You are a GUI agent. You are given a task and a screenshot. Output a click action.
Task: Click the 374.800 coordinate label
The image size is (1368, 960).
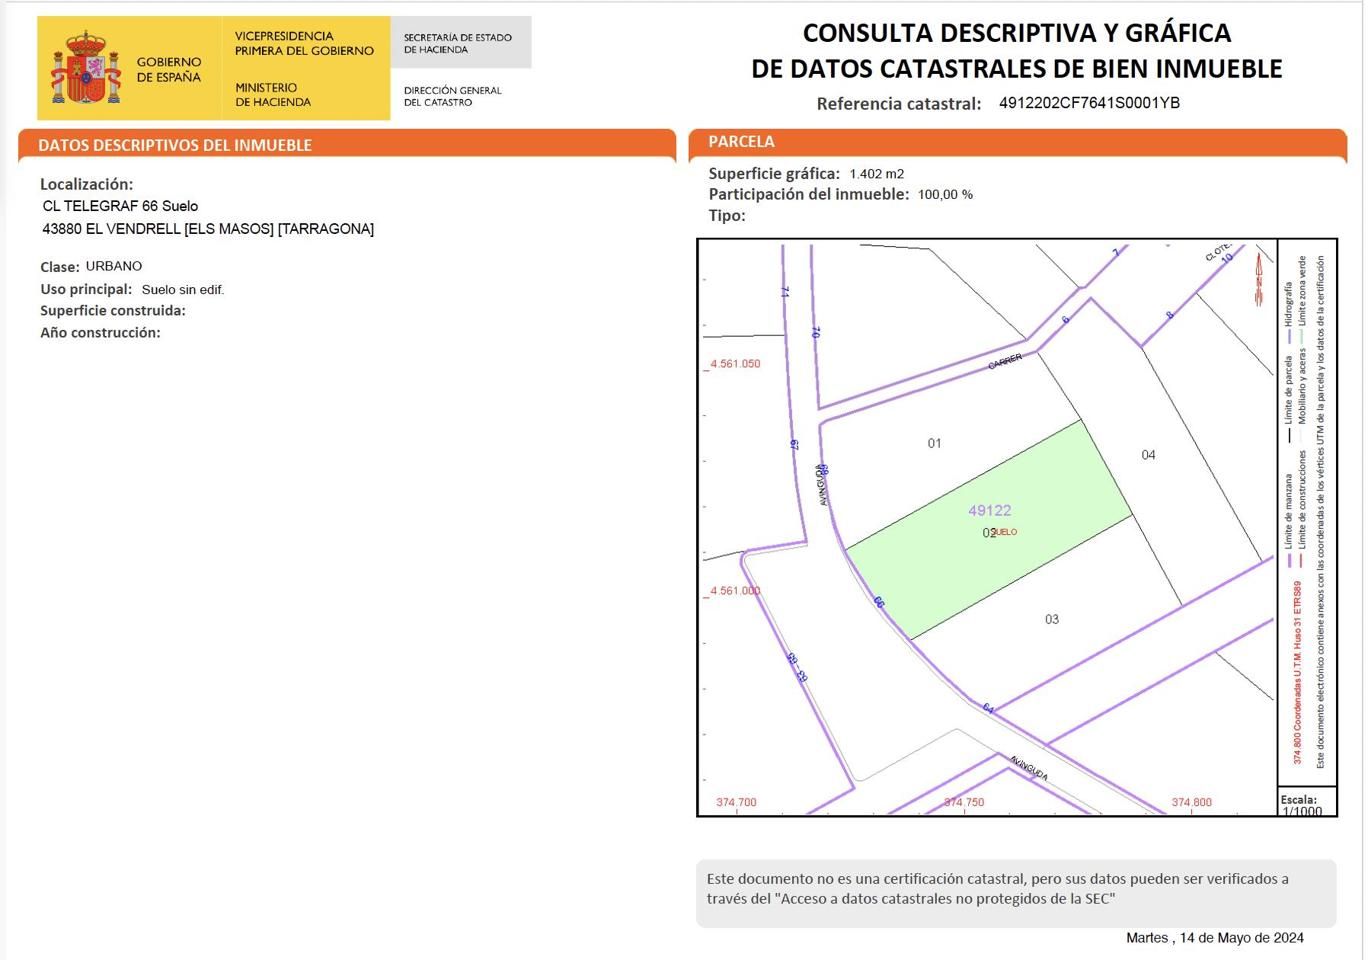pos(1191,803)
